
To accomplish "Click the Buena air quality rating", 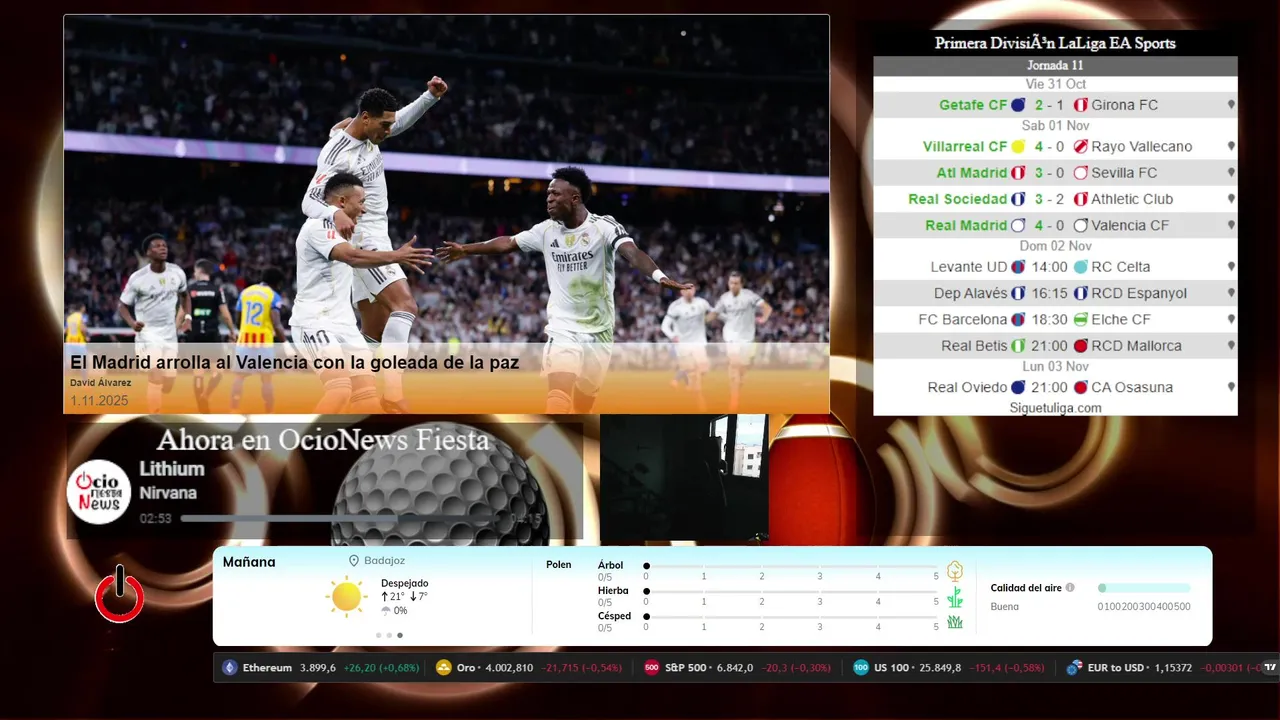I will point(1005,607).
